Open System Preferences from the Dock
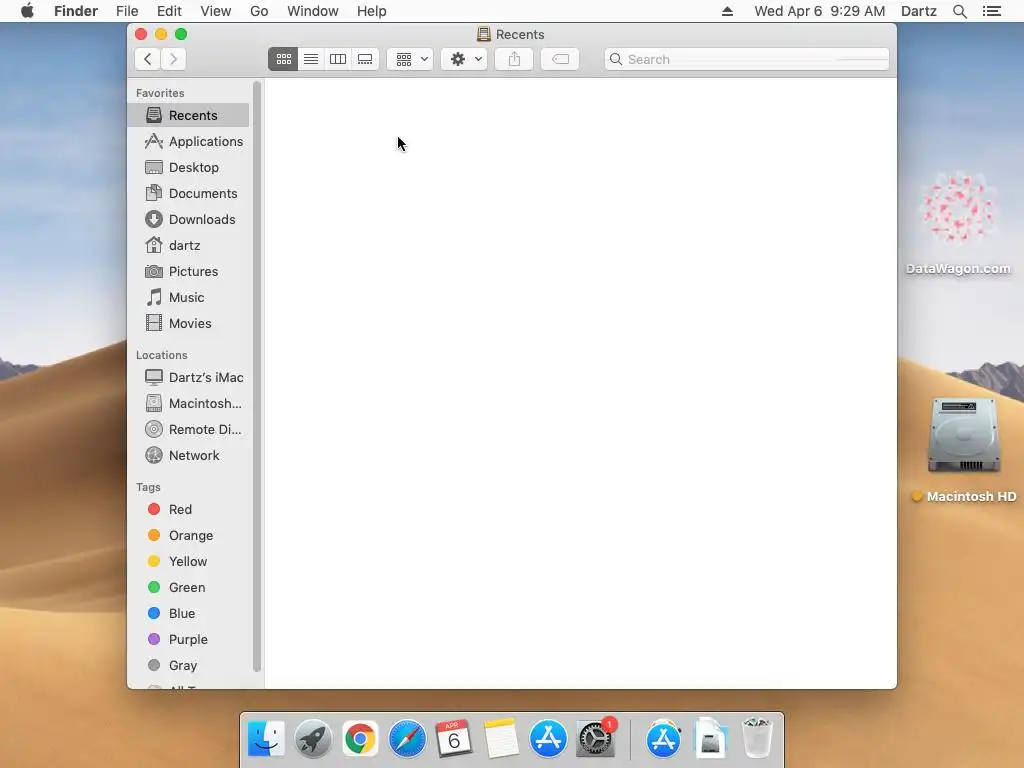The height and width of the screenshot is (768, 1024). tap(595, 739)
